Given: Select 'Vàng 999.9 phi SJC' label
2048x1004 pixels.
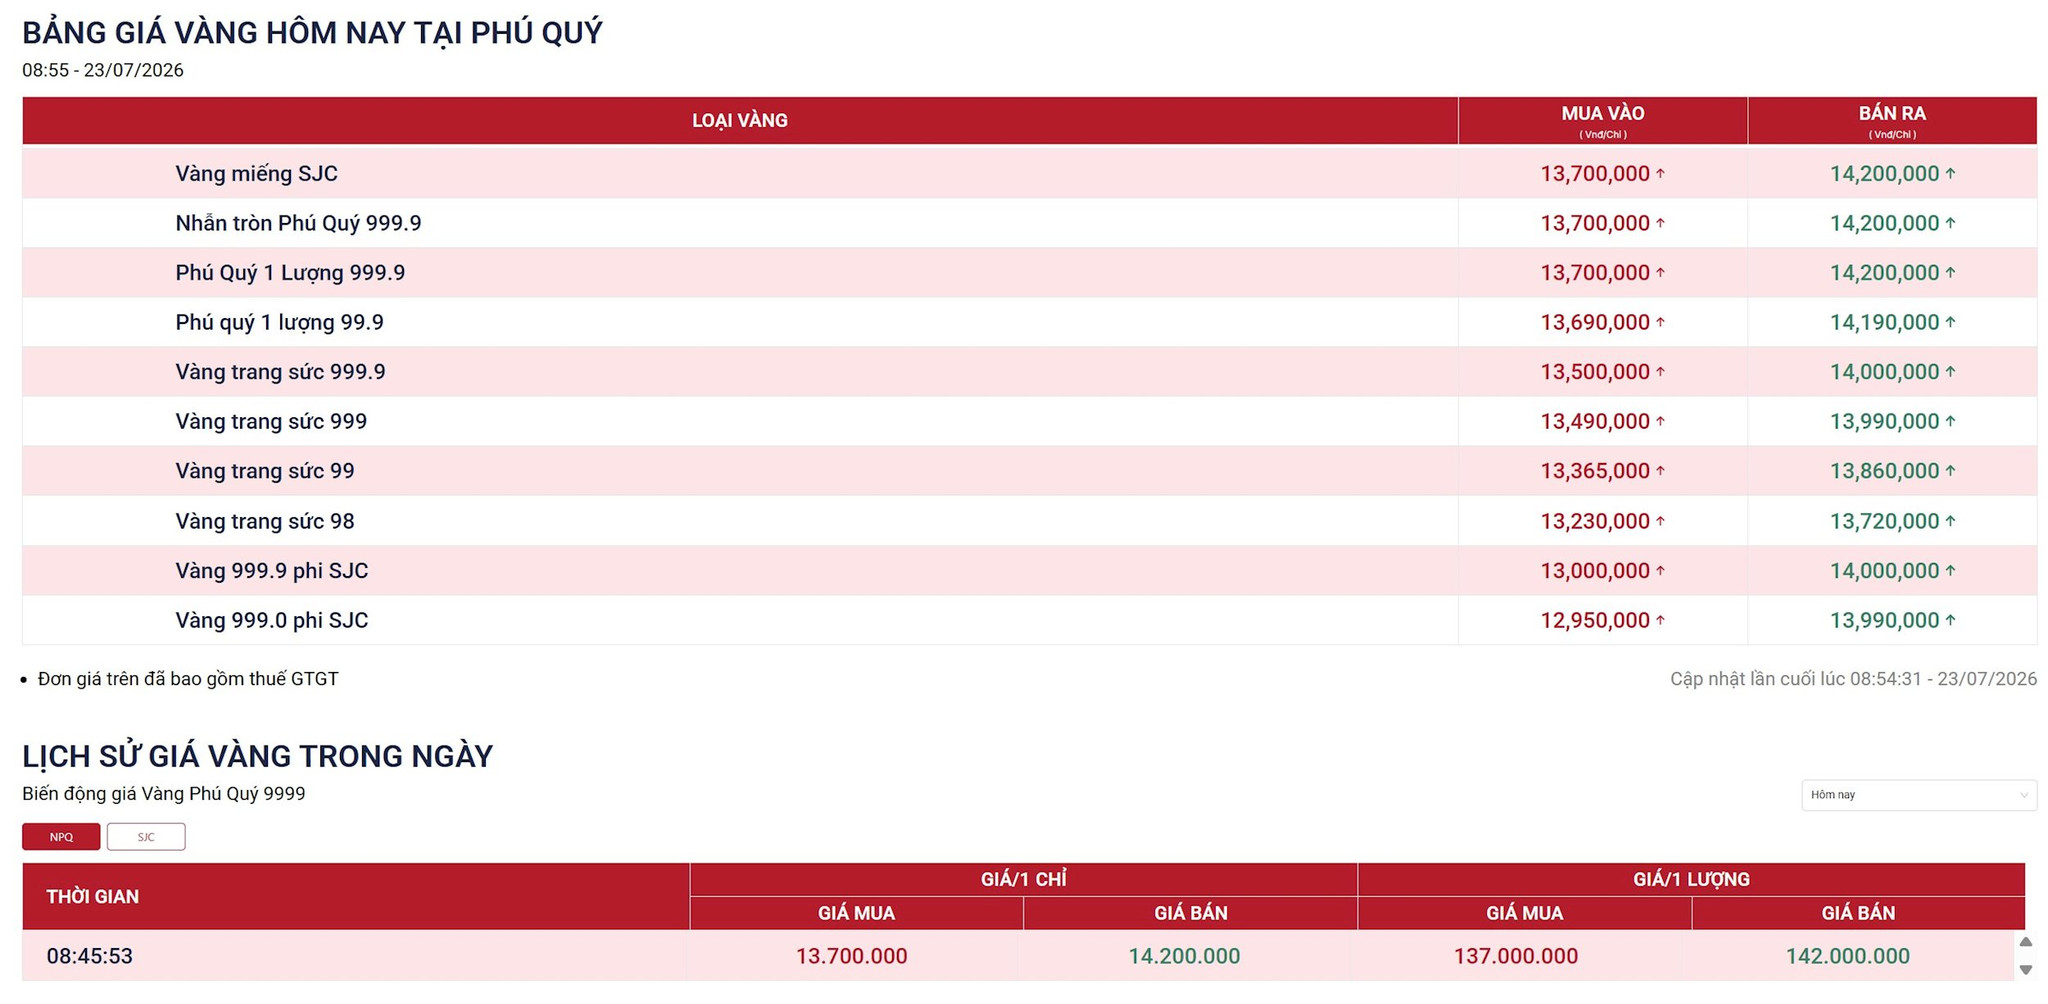Looking at the screenshot, I should click(x=272, y=571).
